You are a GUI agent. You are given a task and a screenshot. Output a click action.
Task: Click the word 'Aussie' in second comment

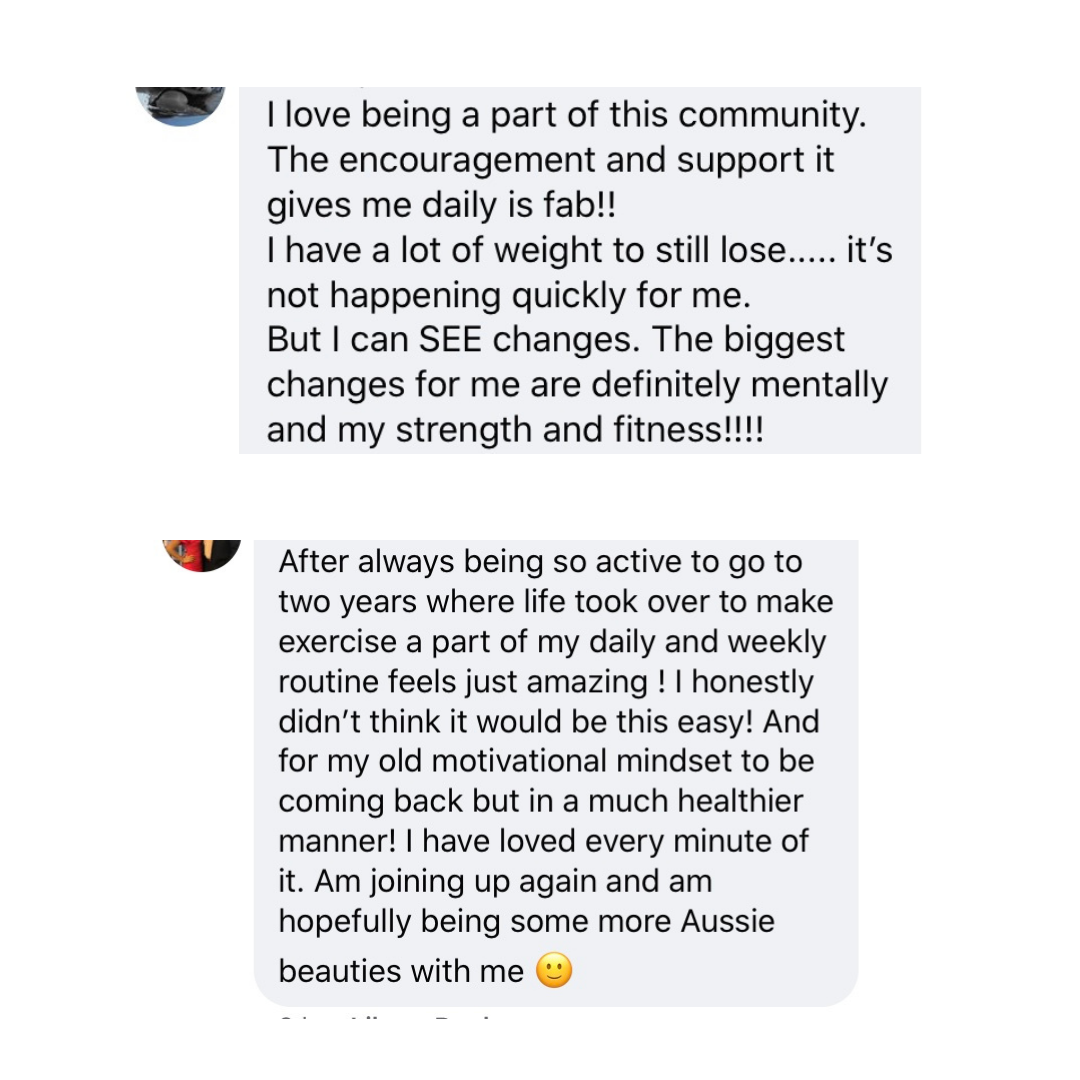tap(728, 921)
